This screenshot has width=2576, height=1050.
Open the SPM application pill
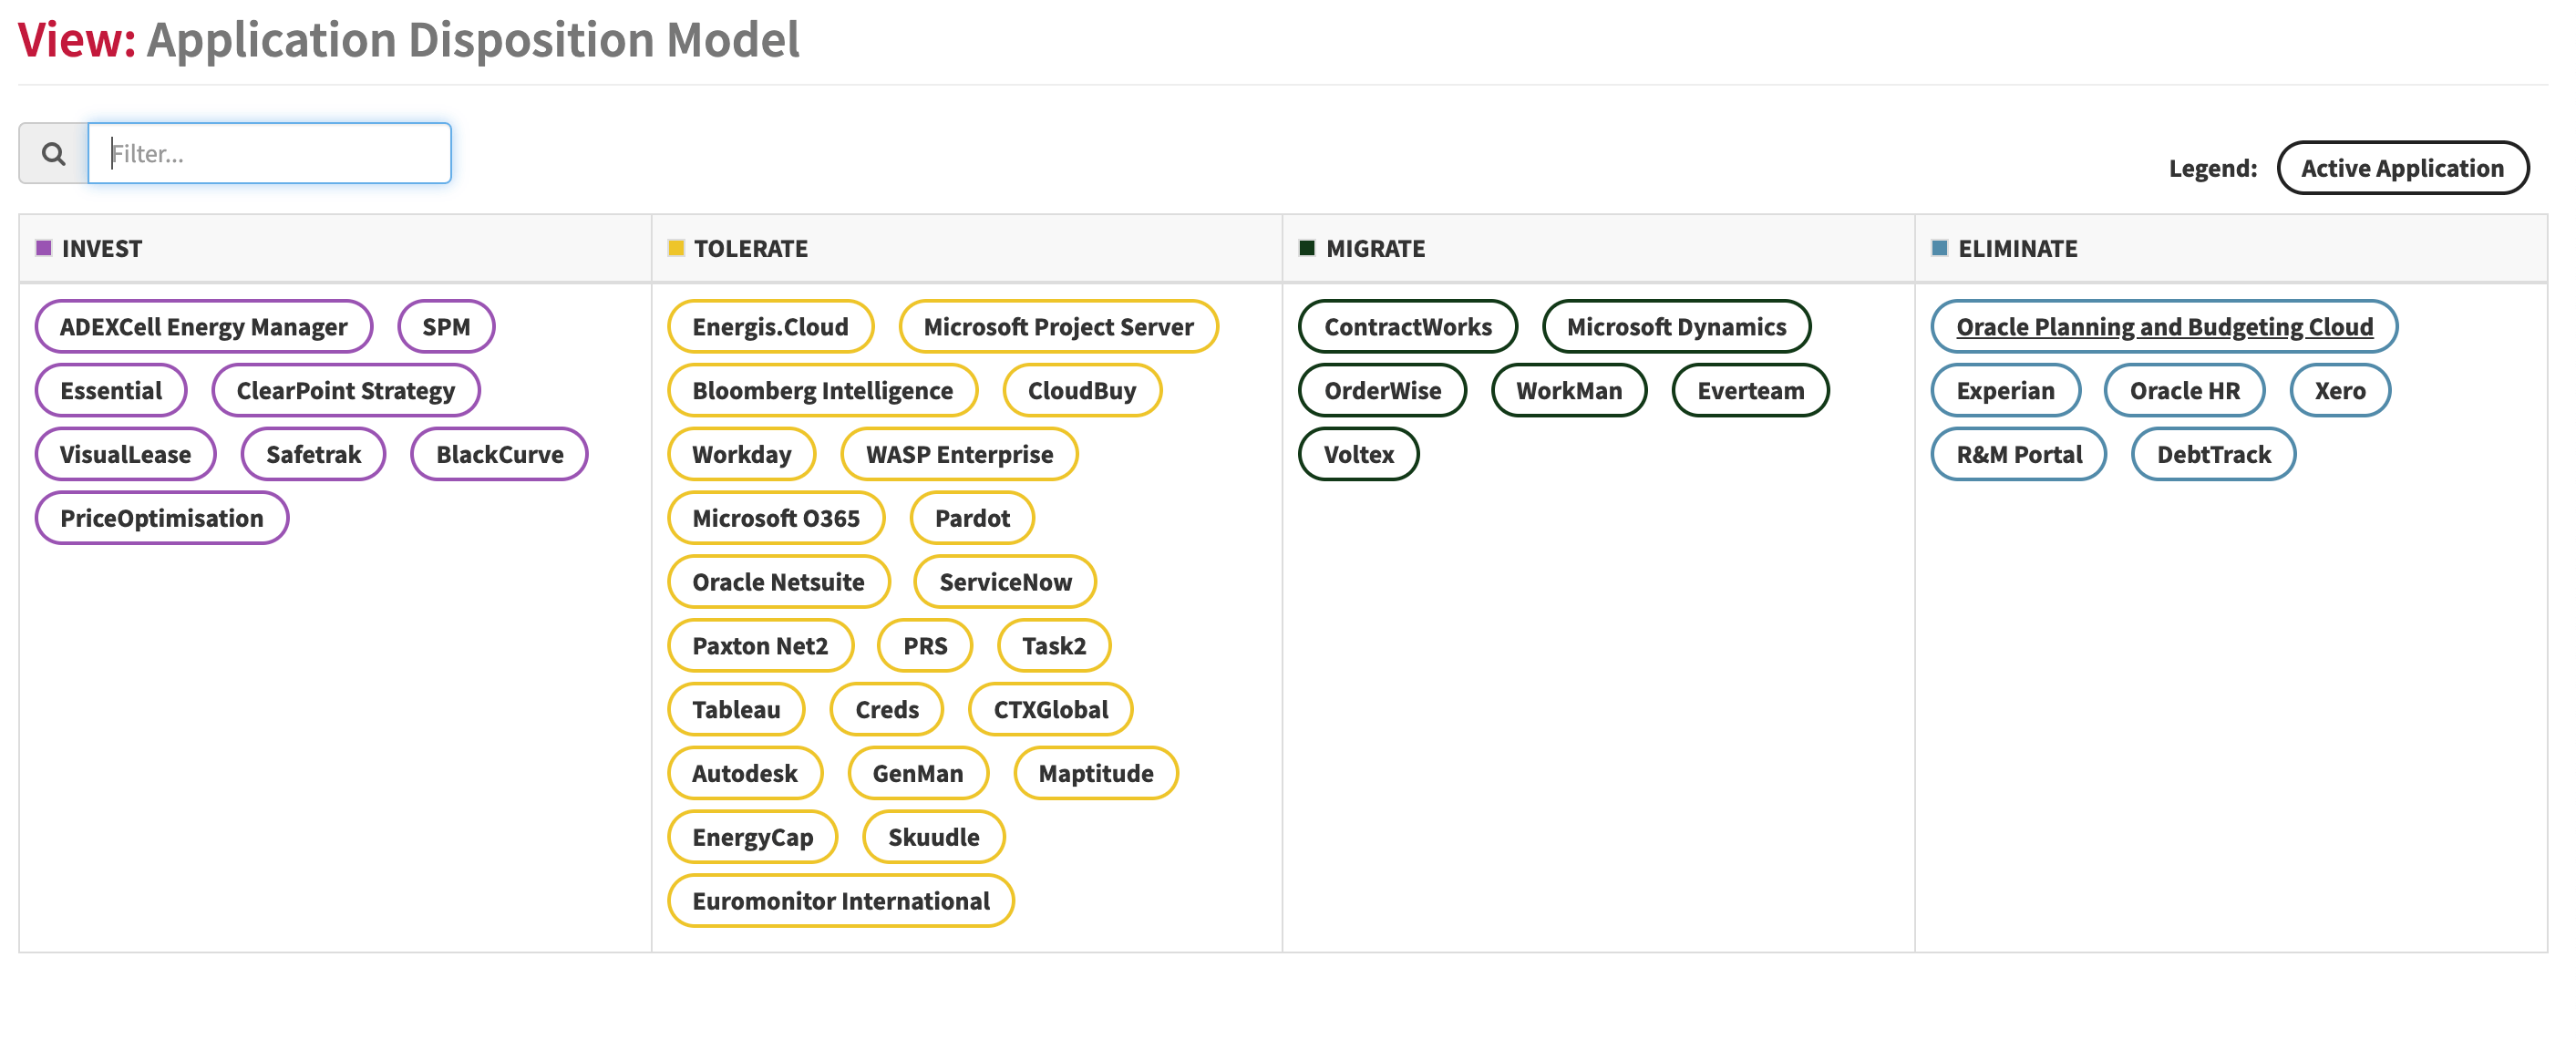pyautogui.click(x=446, y=327)
